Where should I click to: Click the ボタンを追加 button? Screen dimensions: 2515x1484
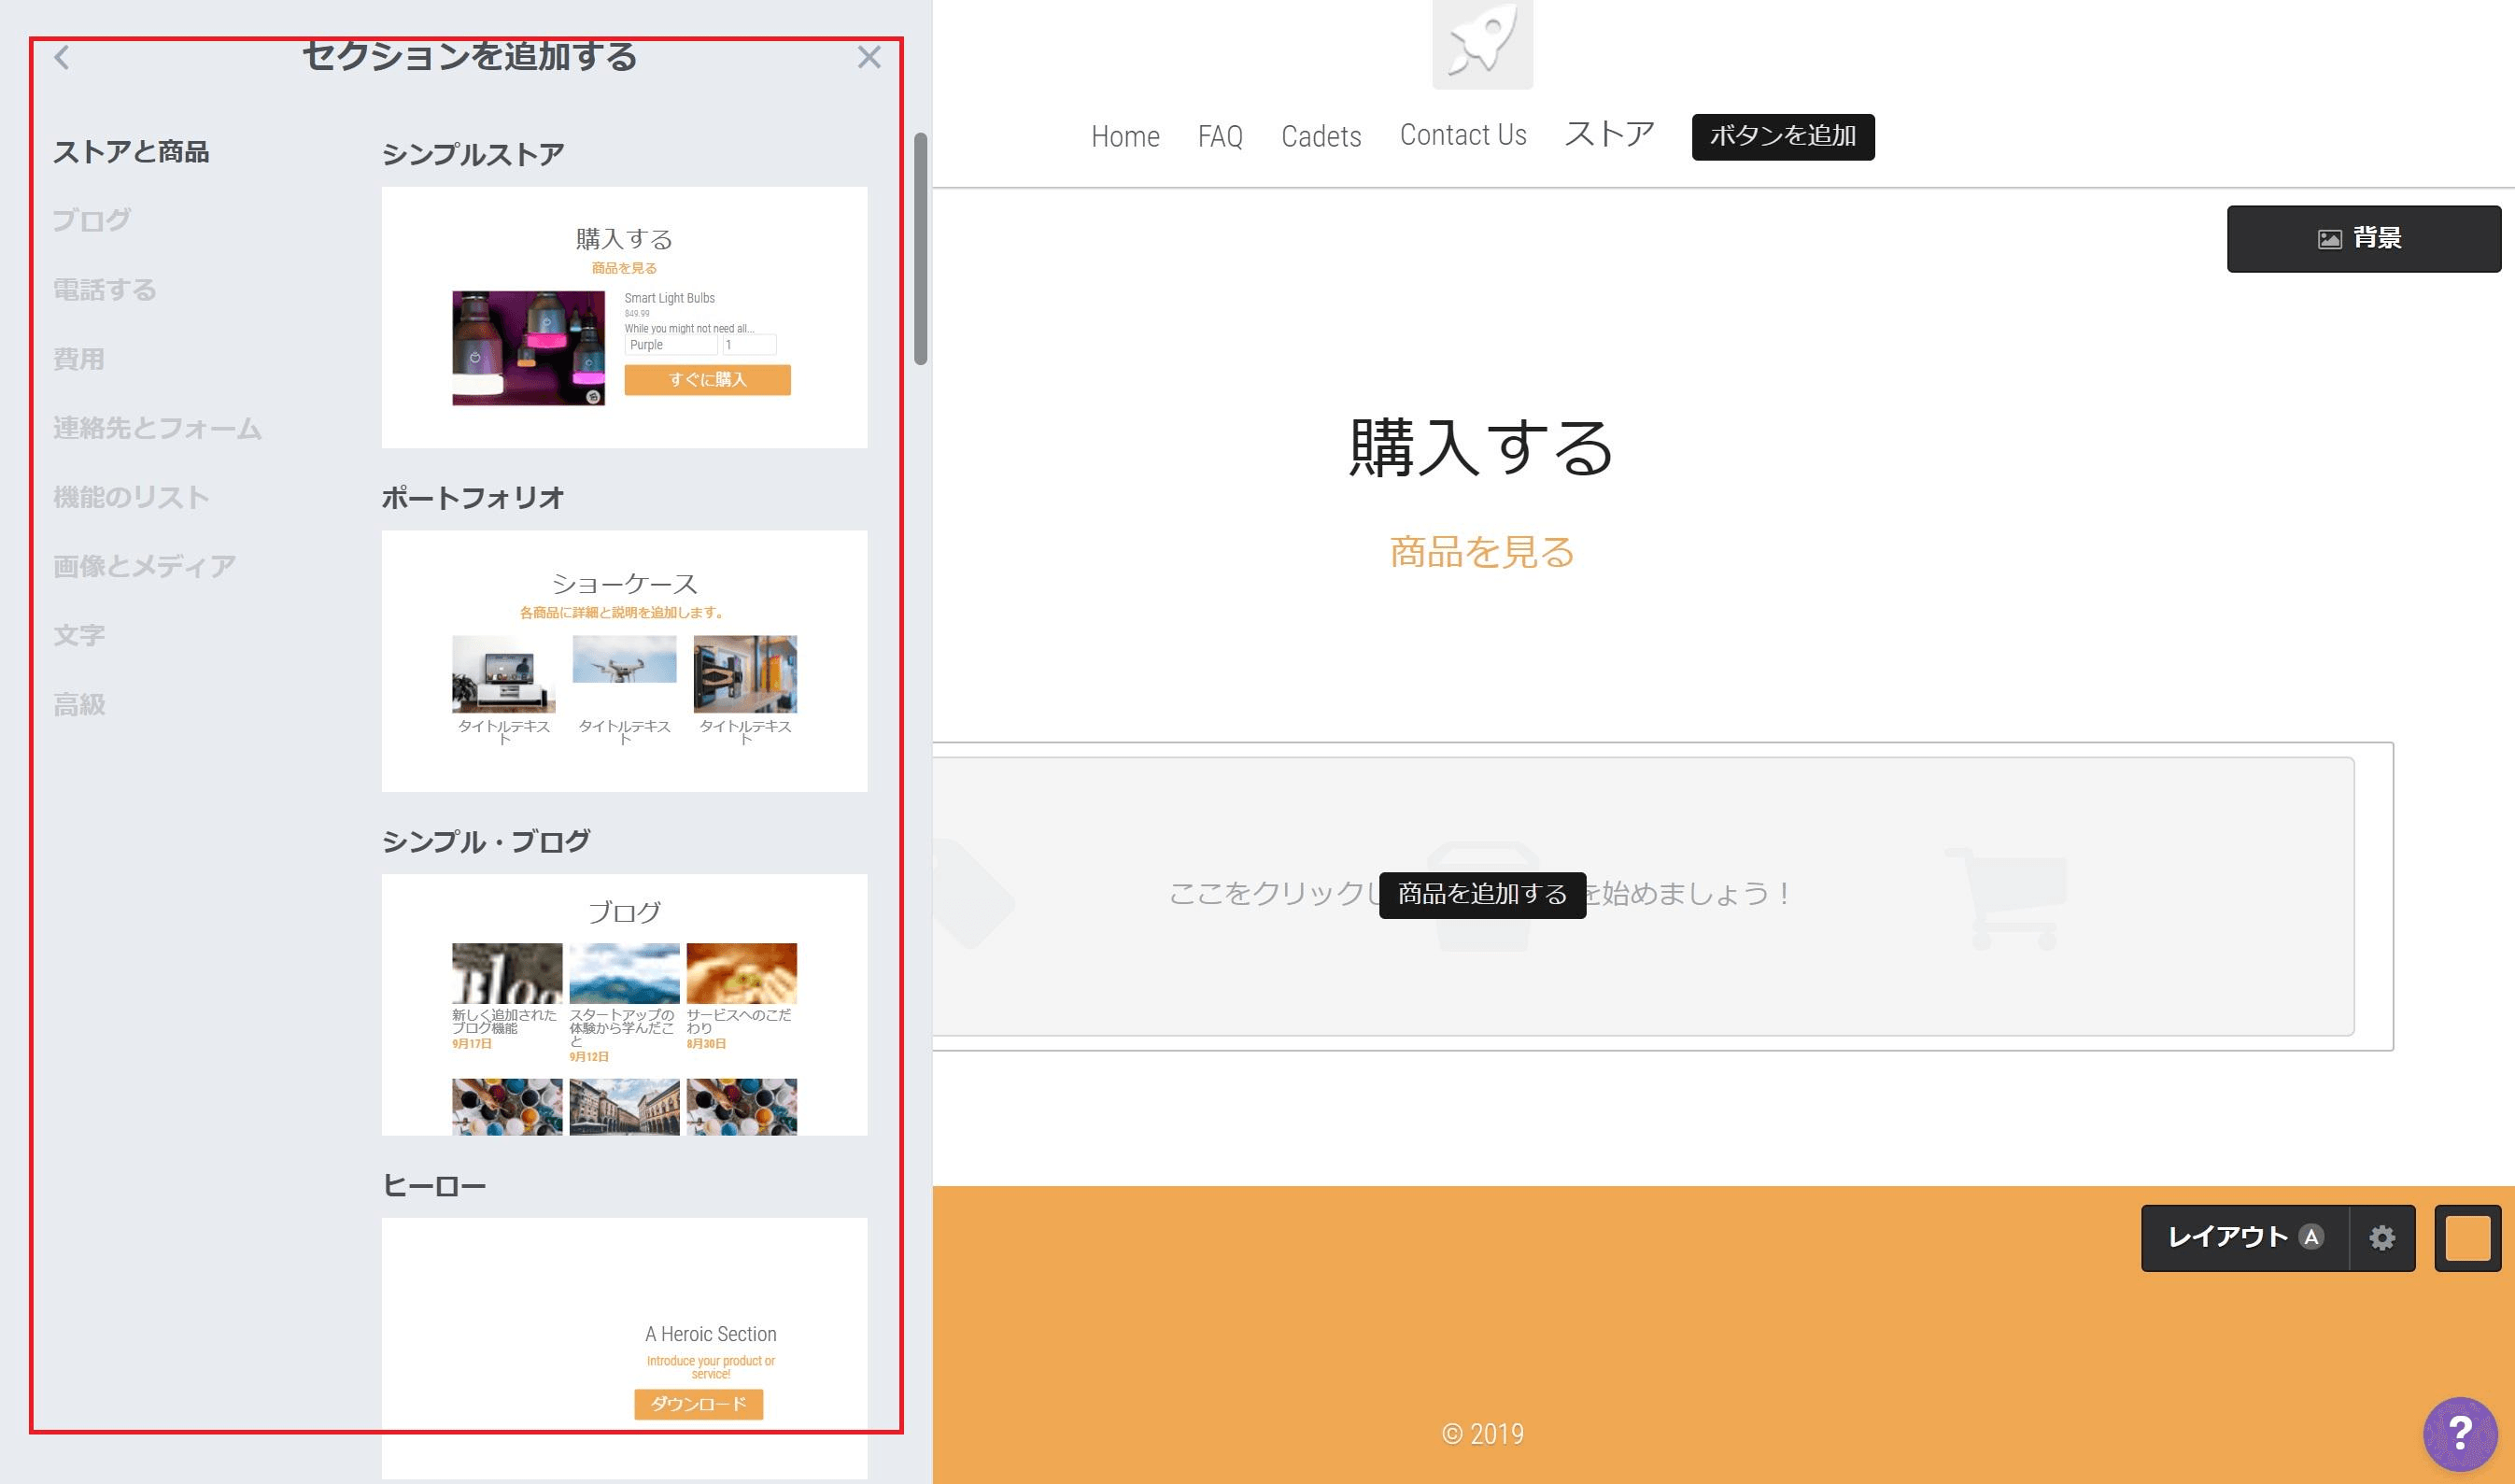pos(1782,137)
